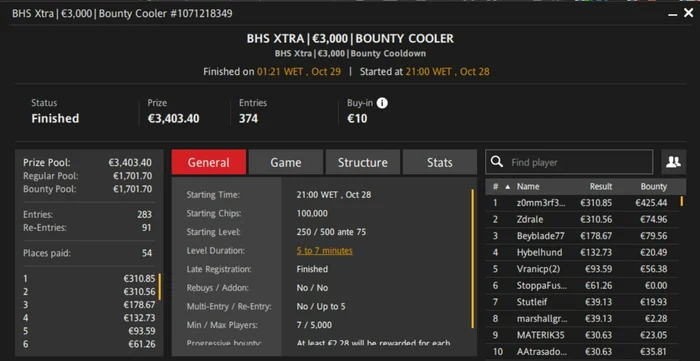Image resolution: width=700 pixels, height=361 pixels.
Task: Select player row StoppaFus...
Action: click(582, 286)
